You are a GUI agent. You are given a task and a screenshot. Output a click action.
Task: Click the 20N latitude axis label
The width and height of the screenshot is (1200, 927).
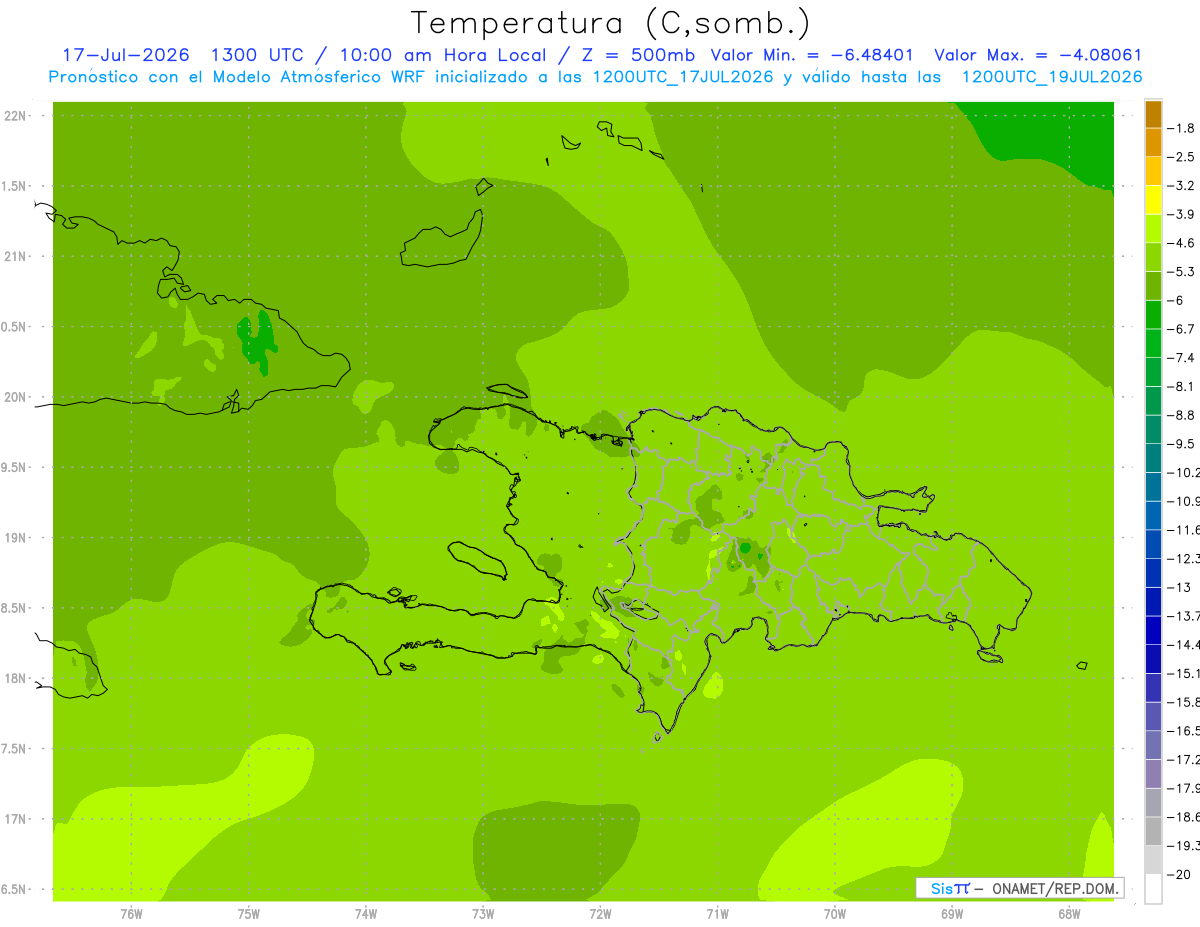tap(17, 397)
